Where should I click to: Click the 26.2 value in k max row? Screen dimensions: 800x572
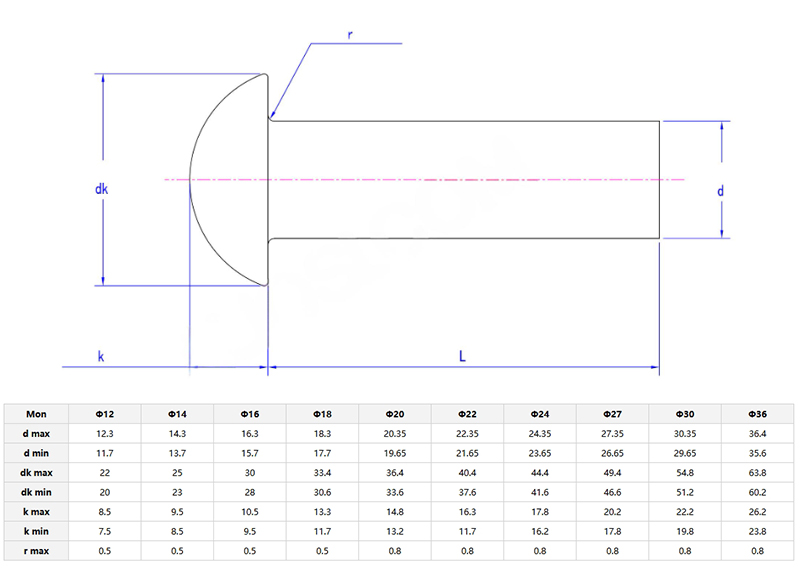758,511
